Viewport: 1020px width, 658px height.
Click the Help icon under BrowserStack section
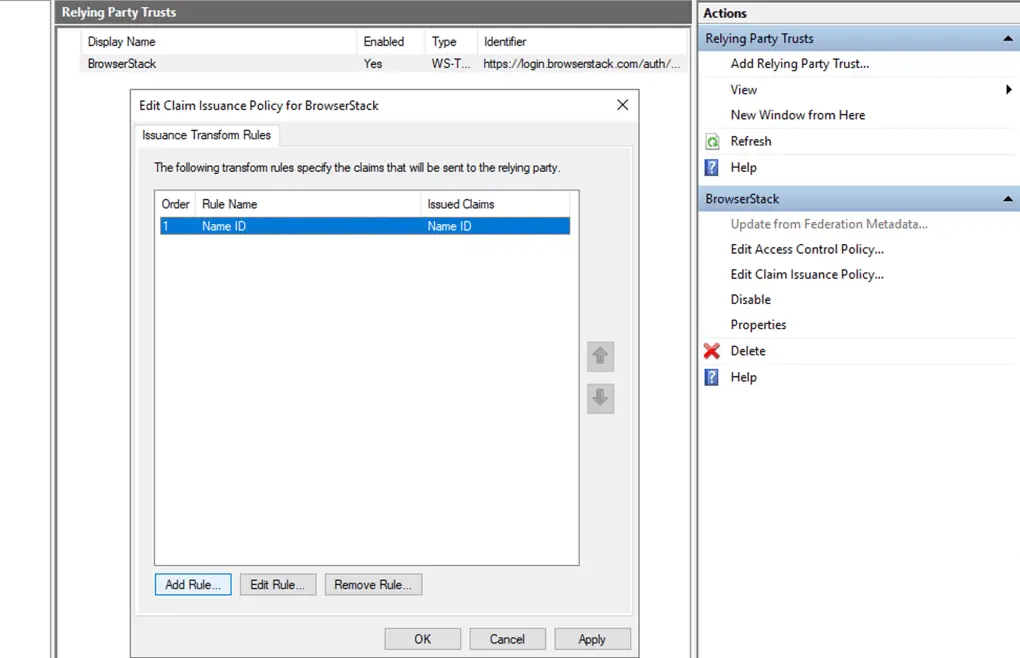(x=712, y=377)
